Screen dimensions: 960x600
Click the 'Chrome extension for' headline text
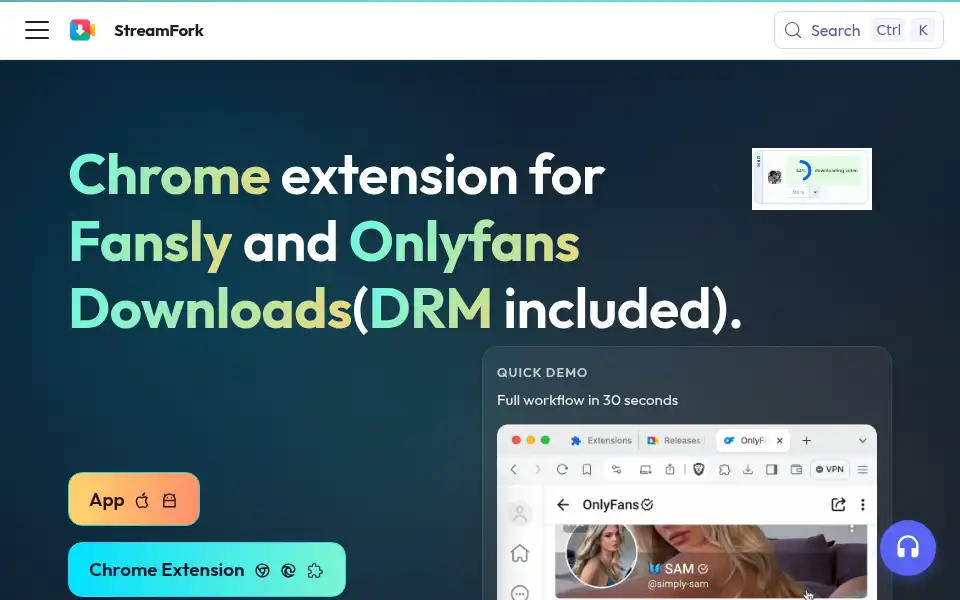[337, 176]
